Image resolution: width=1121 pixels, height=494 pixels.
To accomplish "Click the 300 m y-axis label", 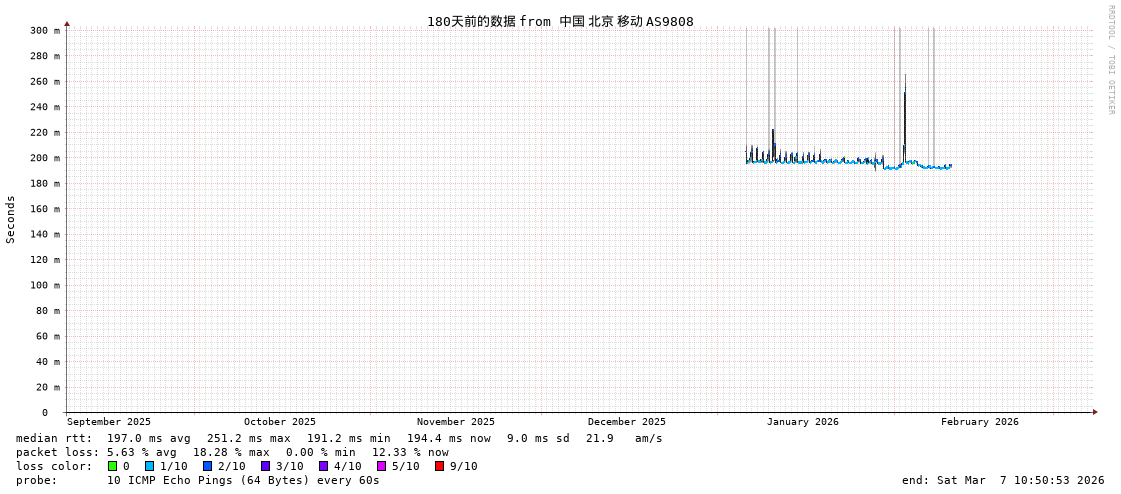I will click(x=44, y=31).
